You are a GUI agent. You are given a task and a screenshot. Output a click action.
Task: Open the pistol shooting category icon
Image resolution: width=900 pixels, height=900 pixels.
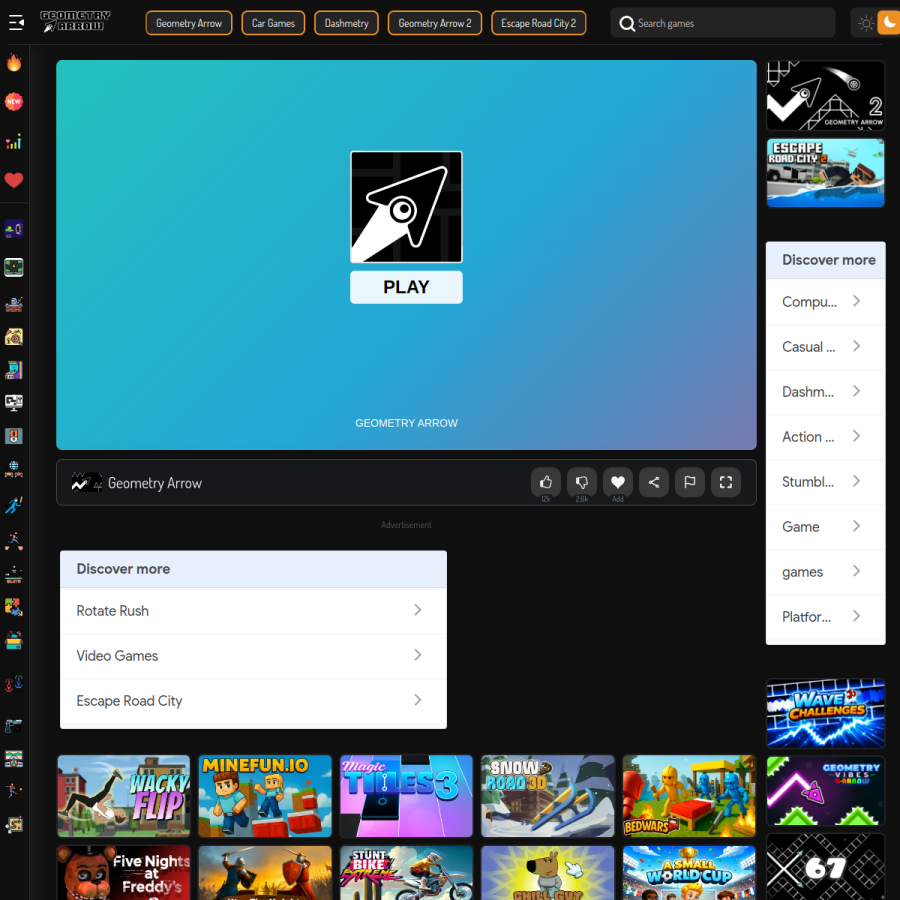(14, 726)
